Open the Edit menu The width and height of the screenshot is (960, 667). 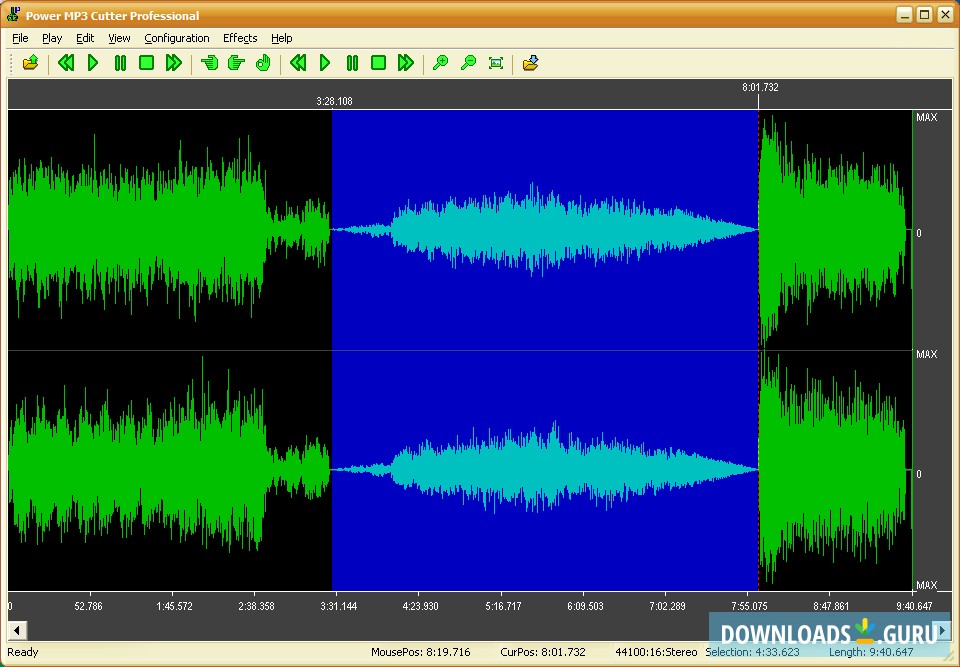click(85, 38)
